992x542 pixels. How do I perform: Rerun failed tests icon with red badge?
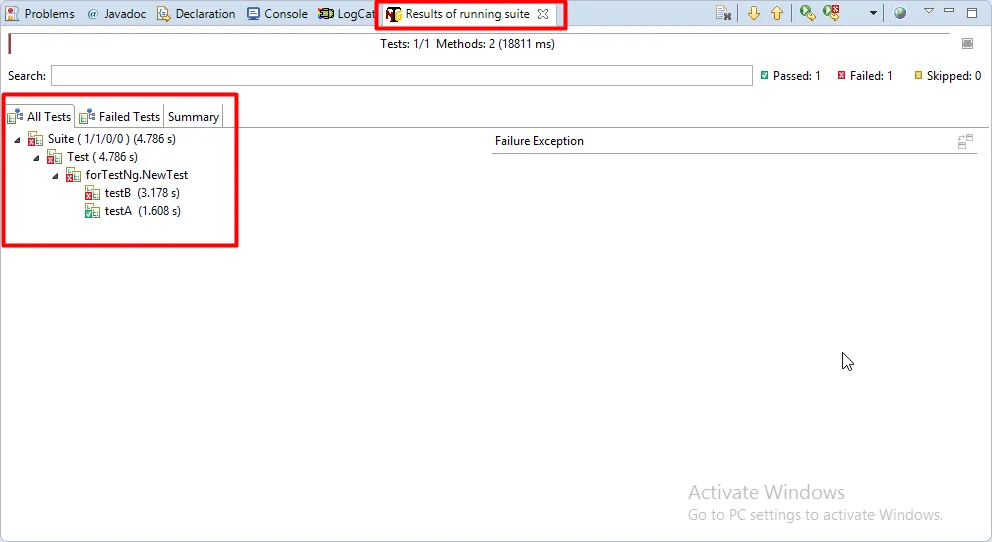[831, 13]
